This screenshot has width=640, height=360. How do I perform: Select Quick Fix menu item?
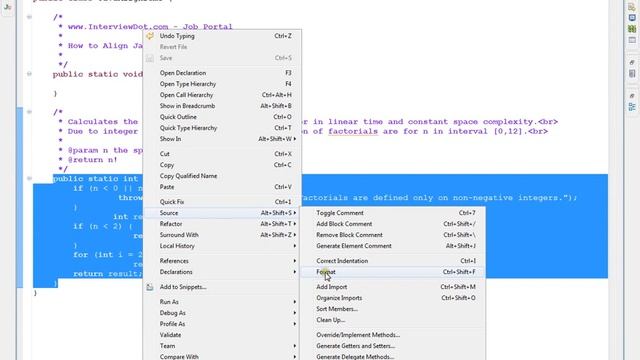(222, 202)
